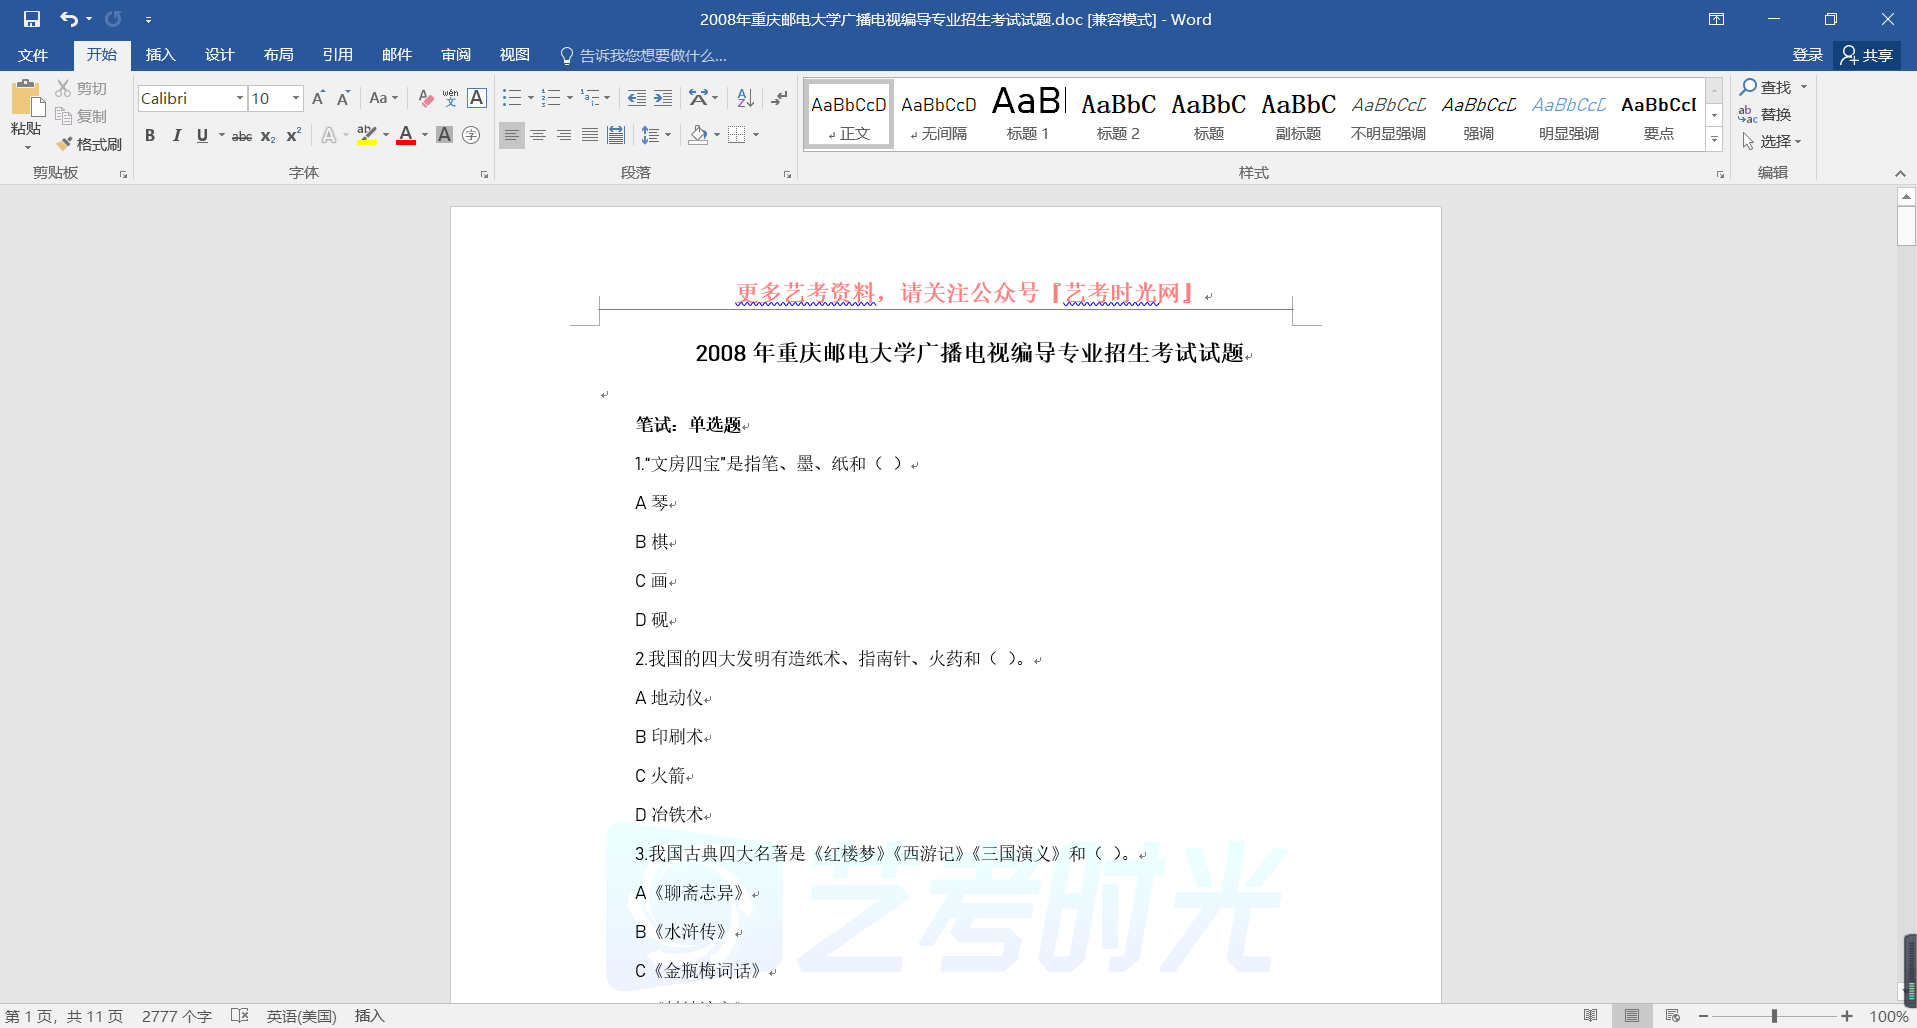
Task: Click the increase indent icon
Action: tap(663, 98)
